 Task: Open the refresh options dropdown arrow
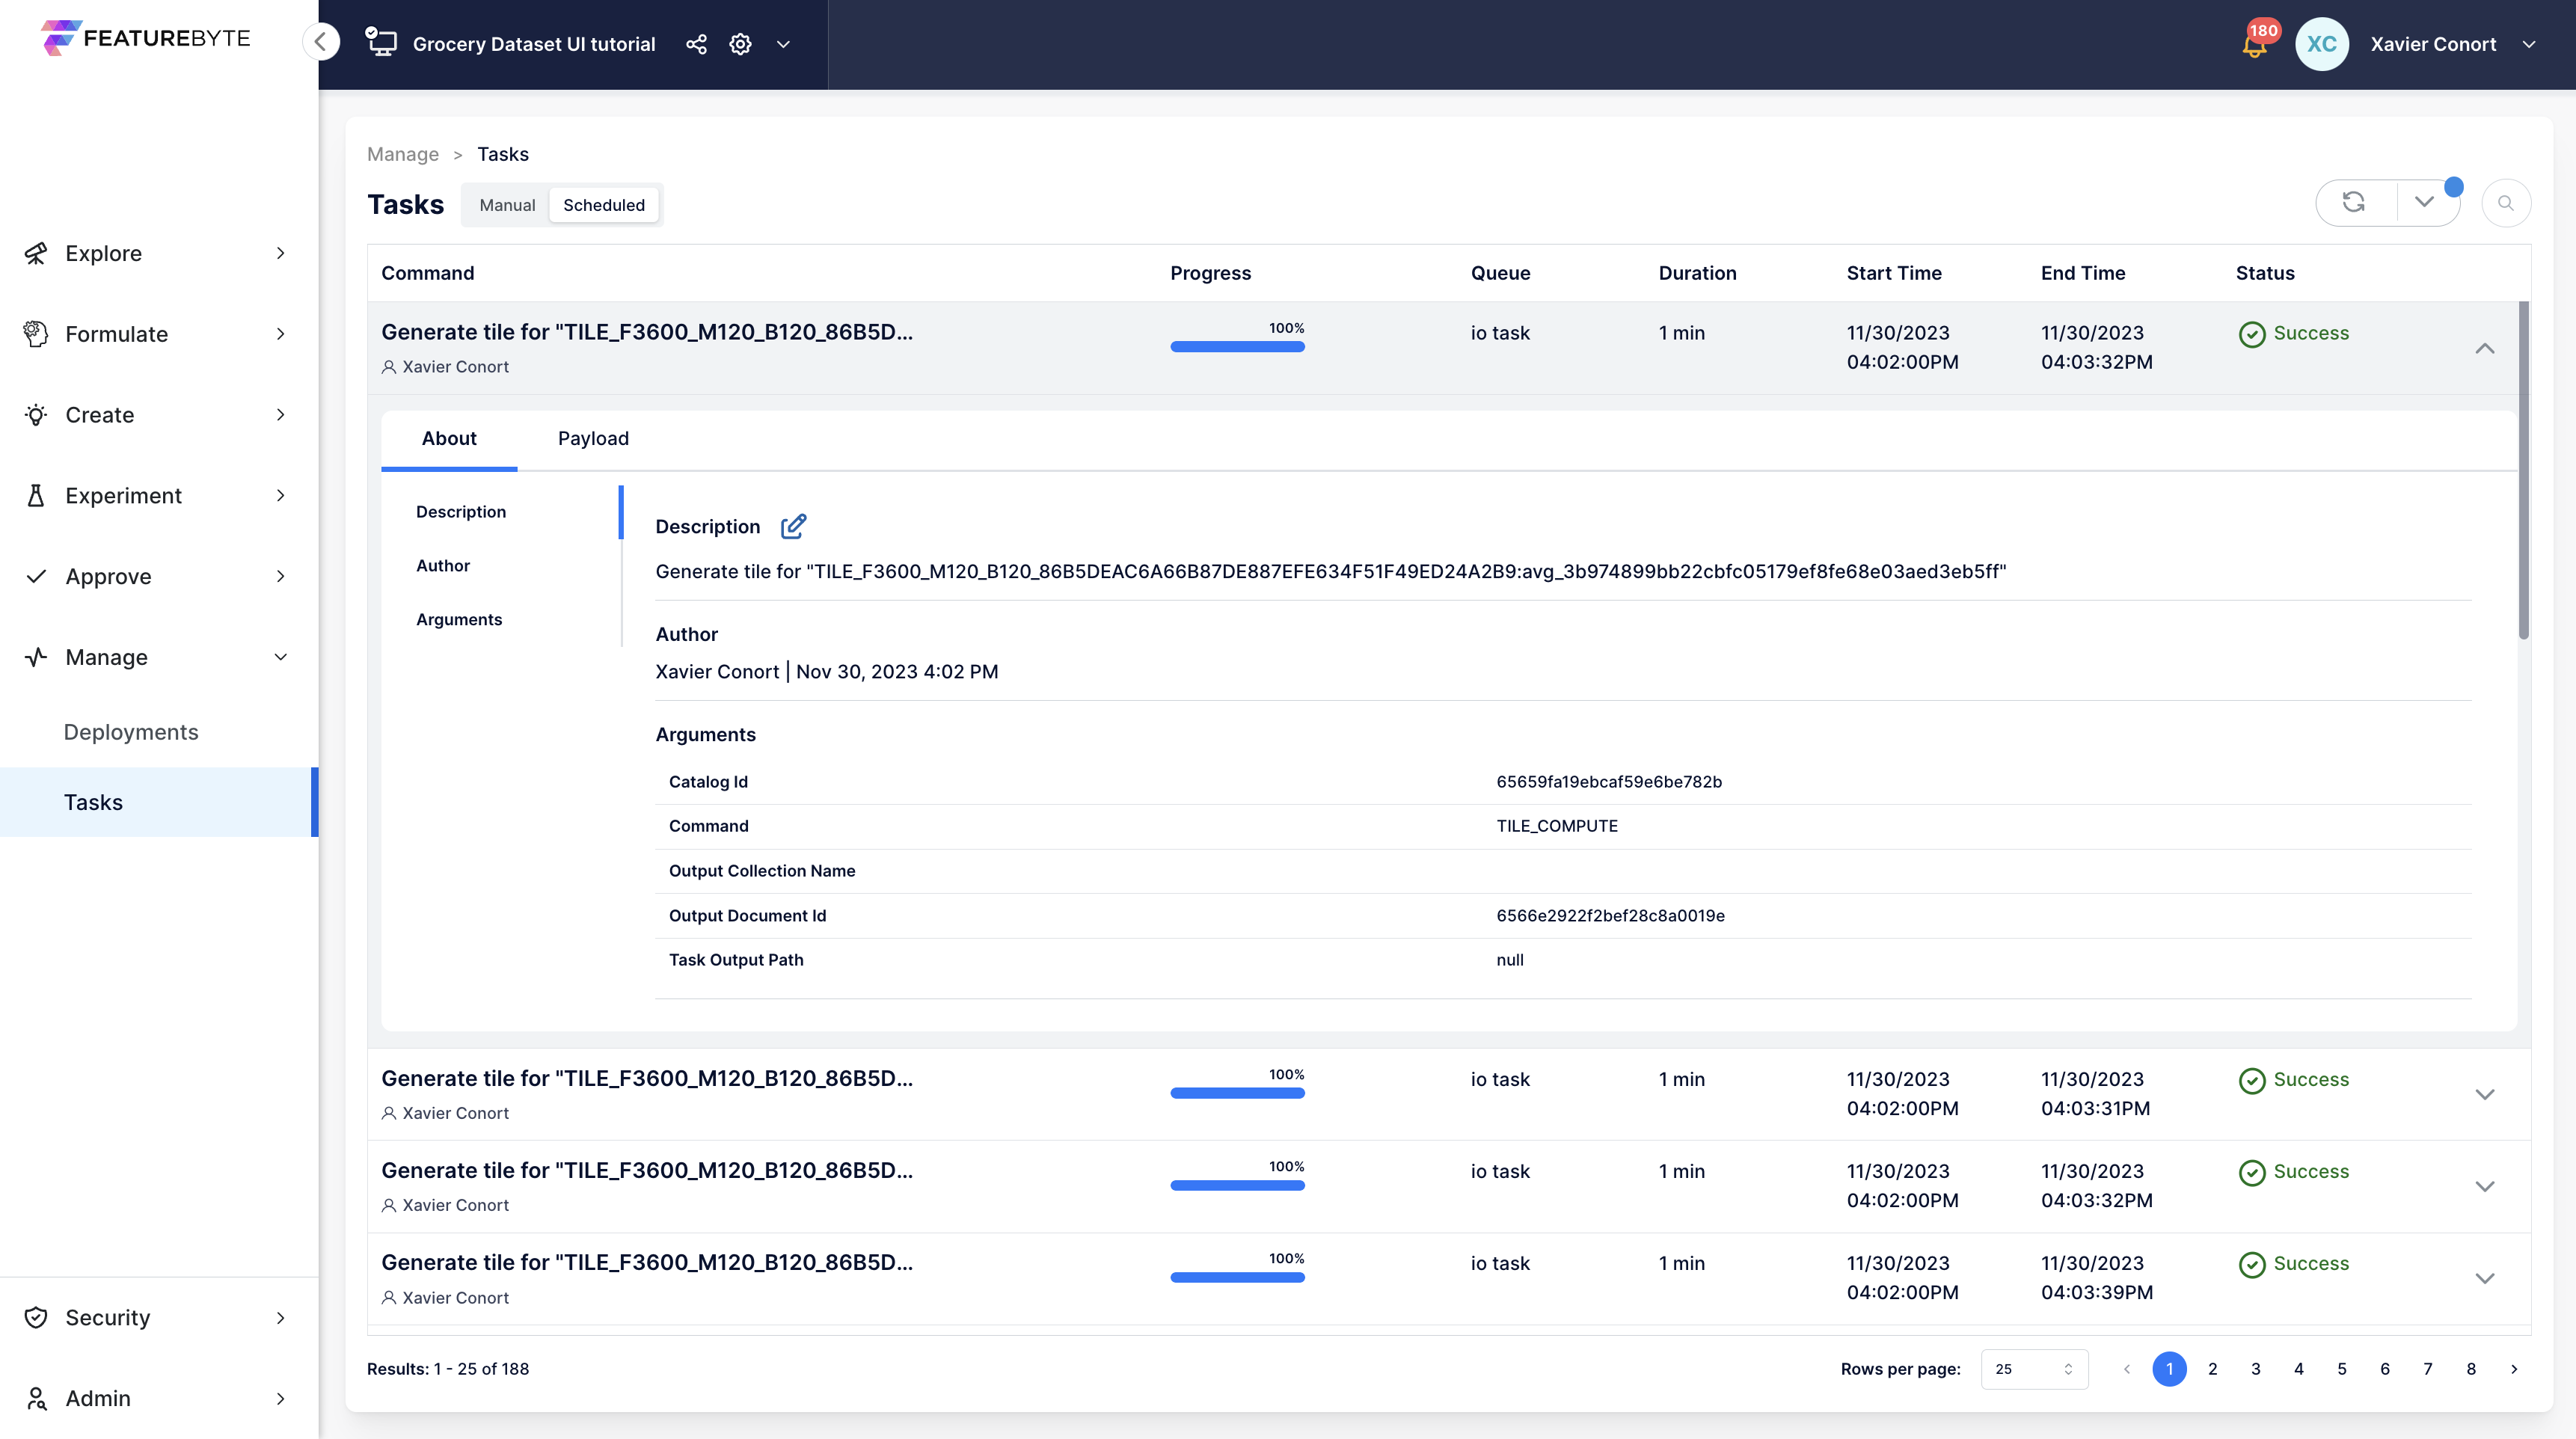pos(2424,203)
